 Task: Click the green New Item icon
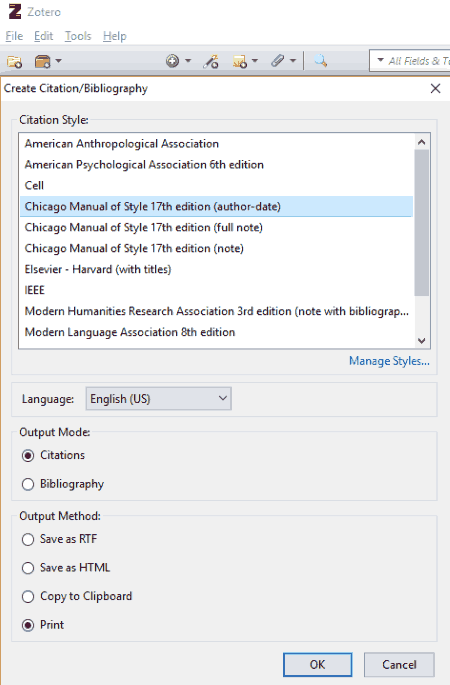click(173, 61)
